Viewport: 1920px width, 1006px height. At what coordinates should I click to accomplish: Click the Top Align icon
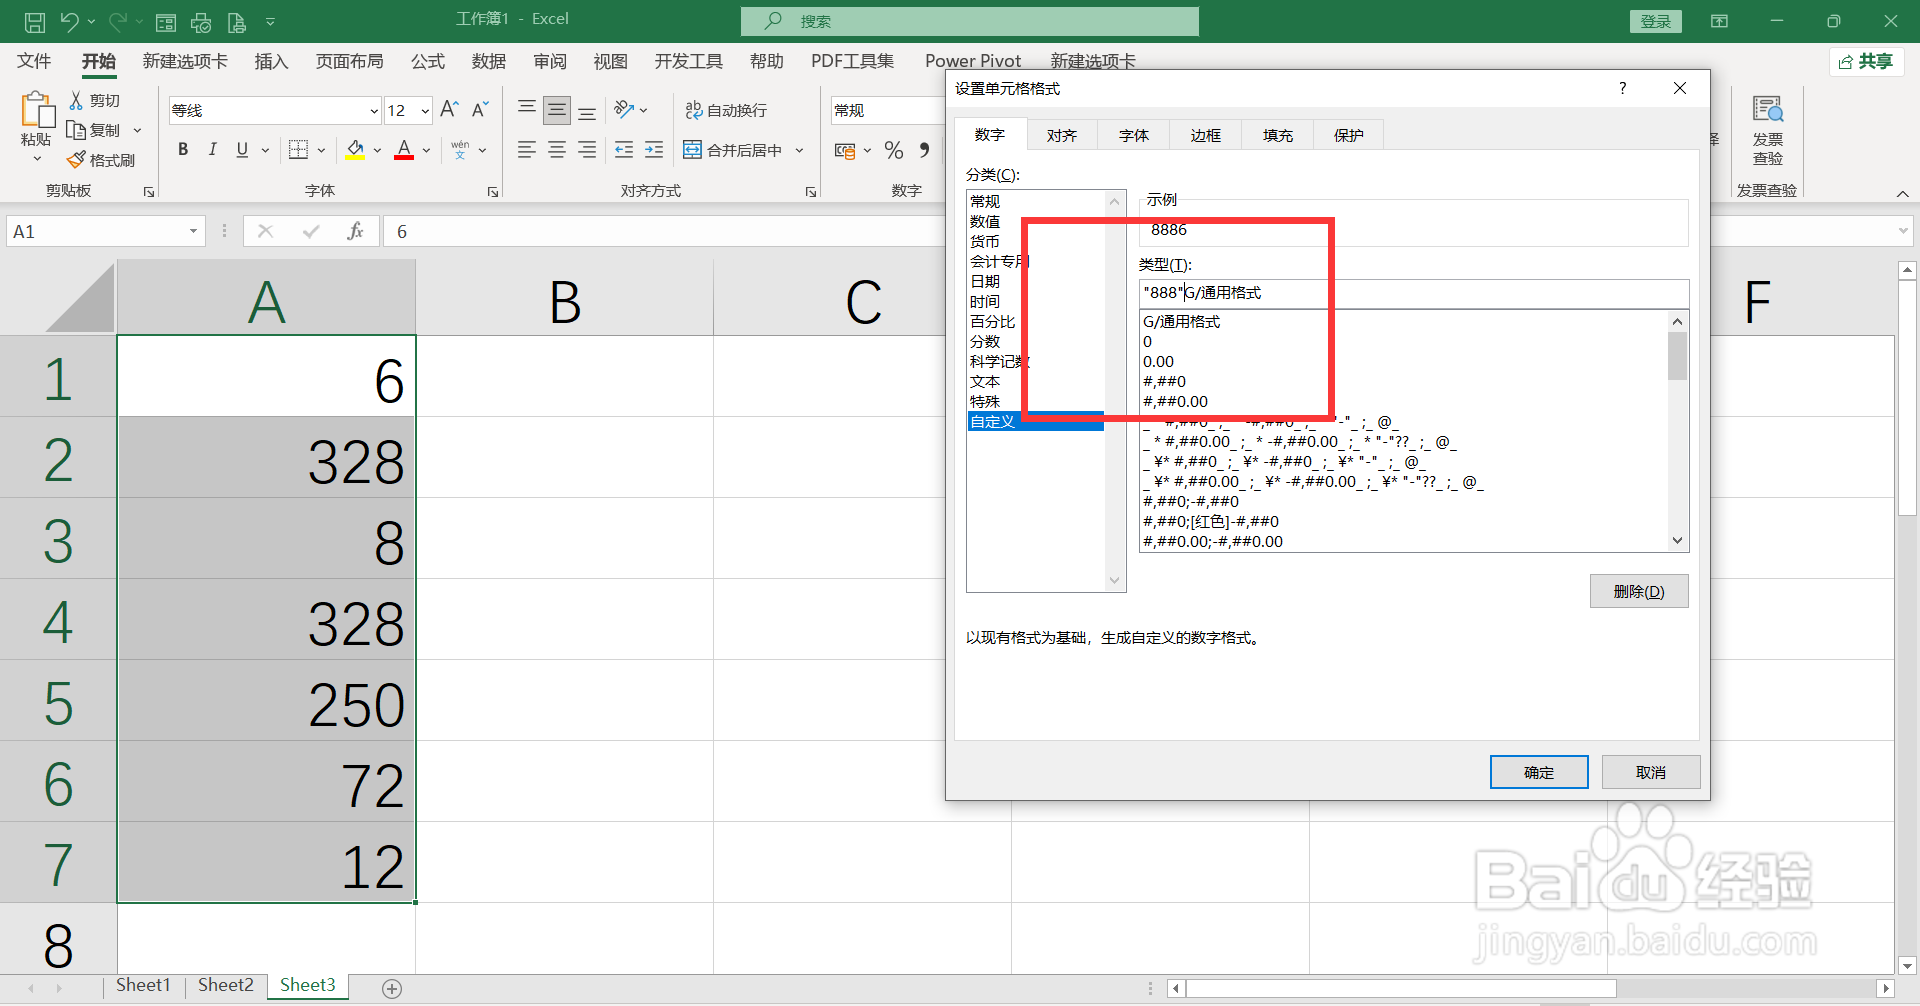tap(527, 109)
